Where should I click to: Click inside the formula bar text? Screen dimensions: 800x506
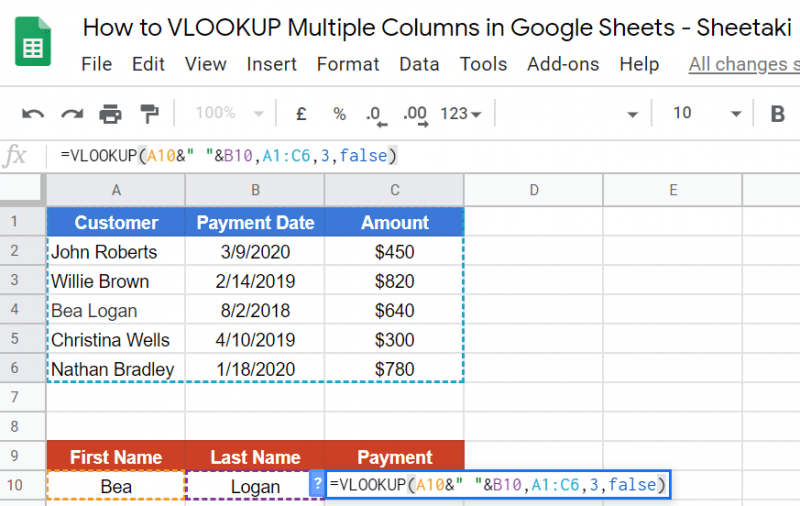point(228,155)
